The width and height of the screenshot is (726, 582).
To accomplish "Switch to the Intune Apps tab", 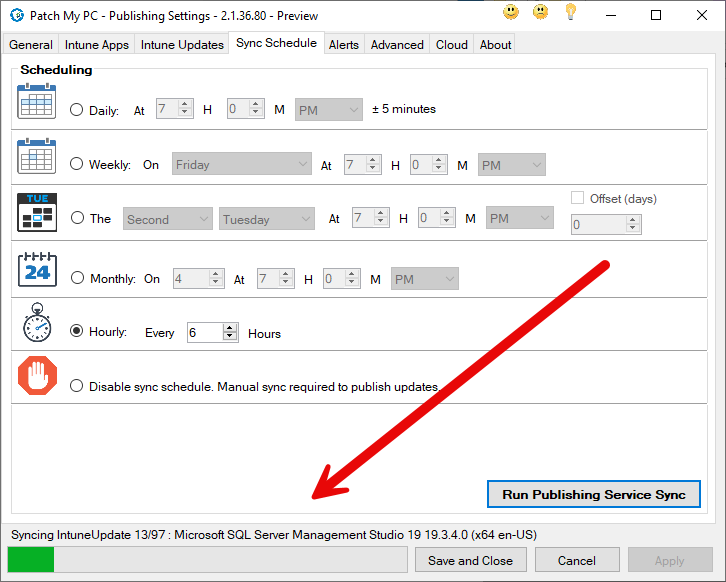I will click(97, 44).
